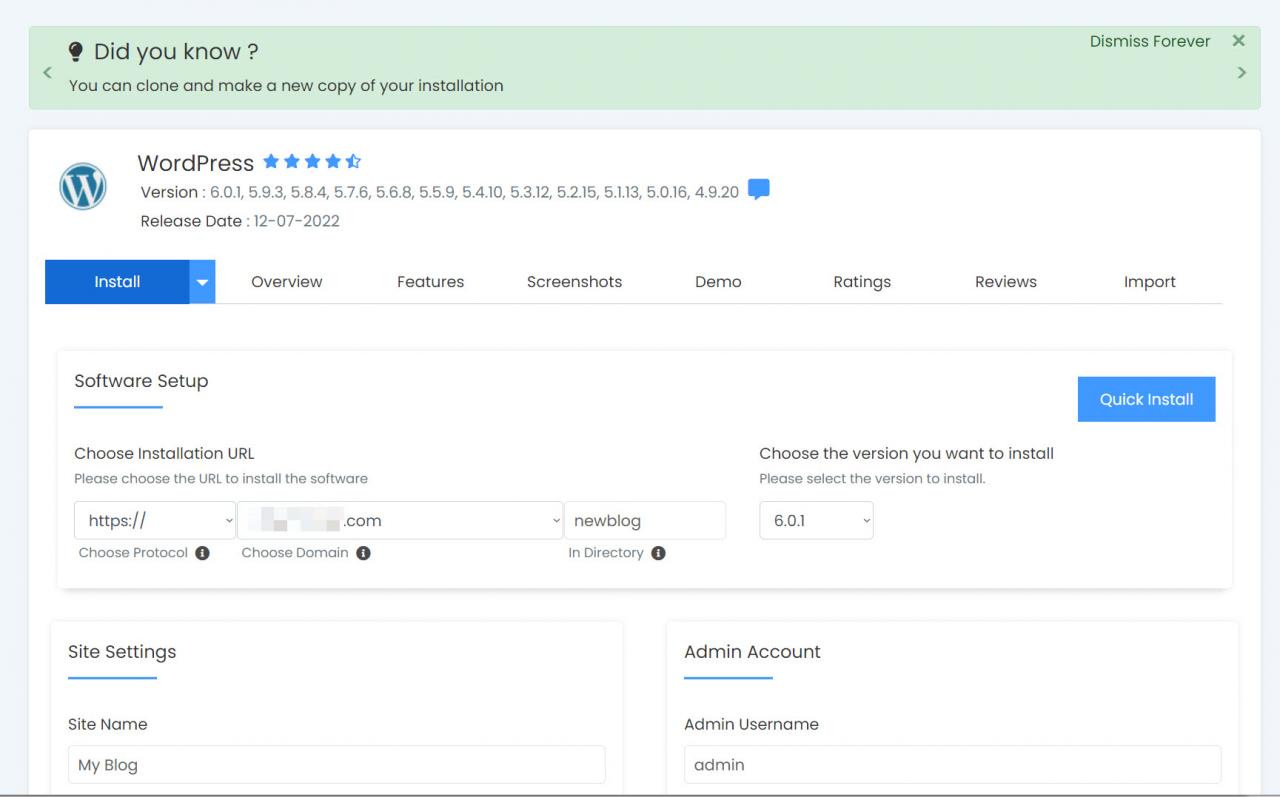Open the Screenshots tab
1280x797 pixels.
tap(574, 282)
